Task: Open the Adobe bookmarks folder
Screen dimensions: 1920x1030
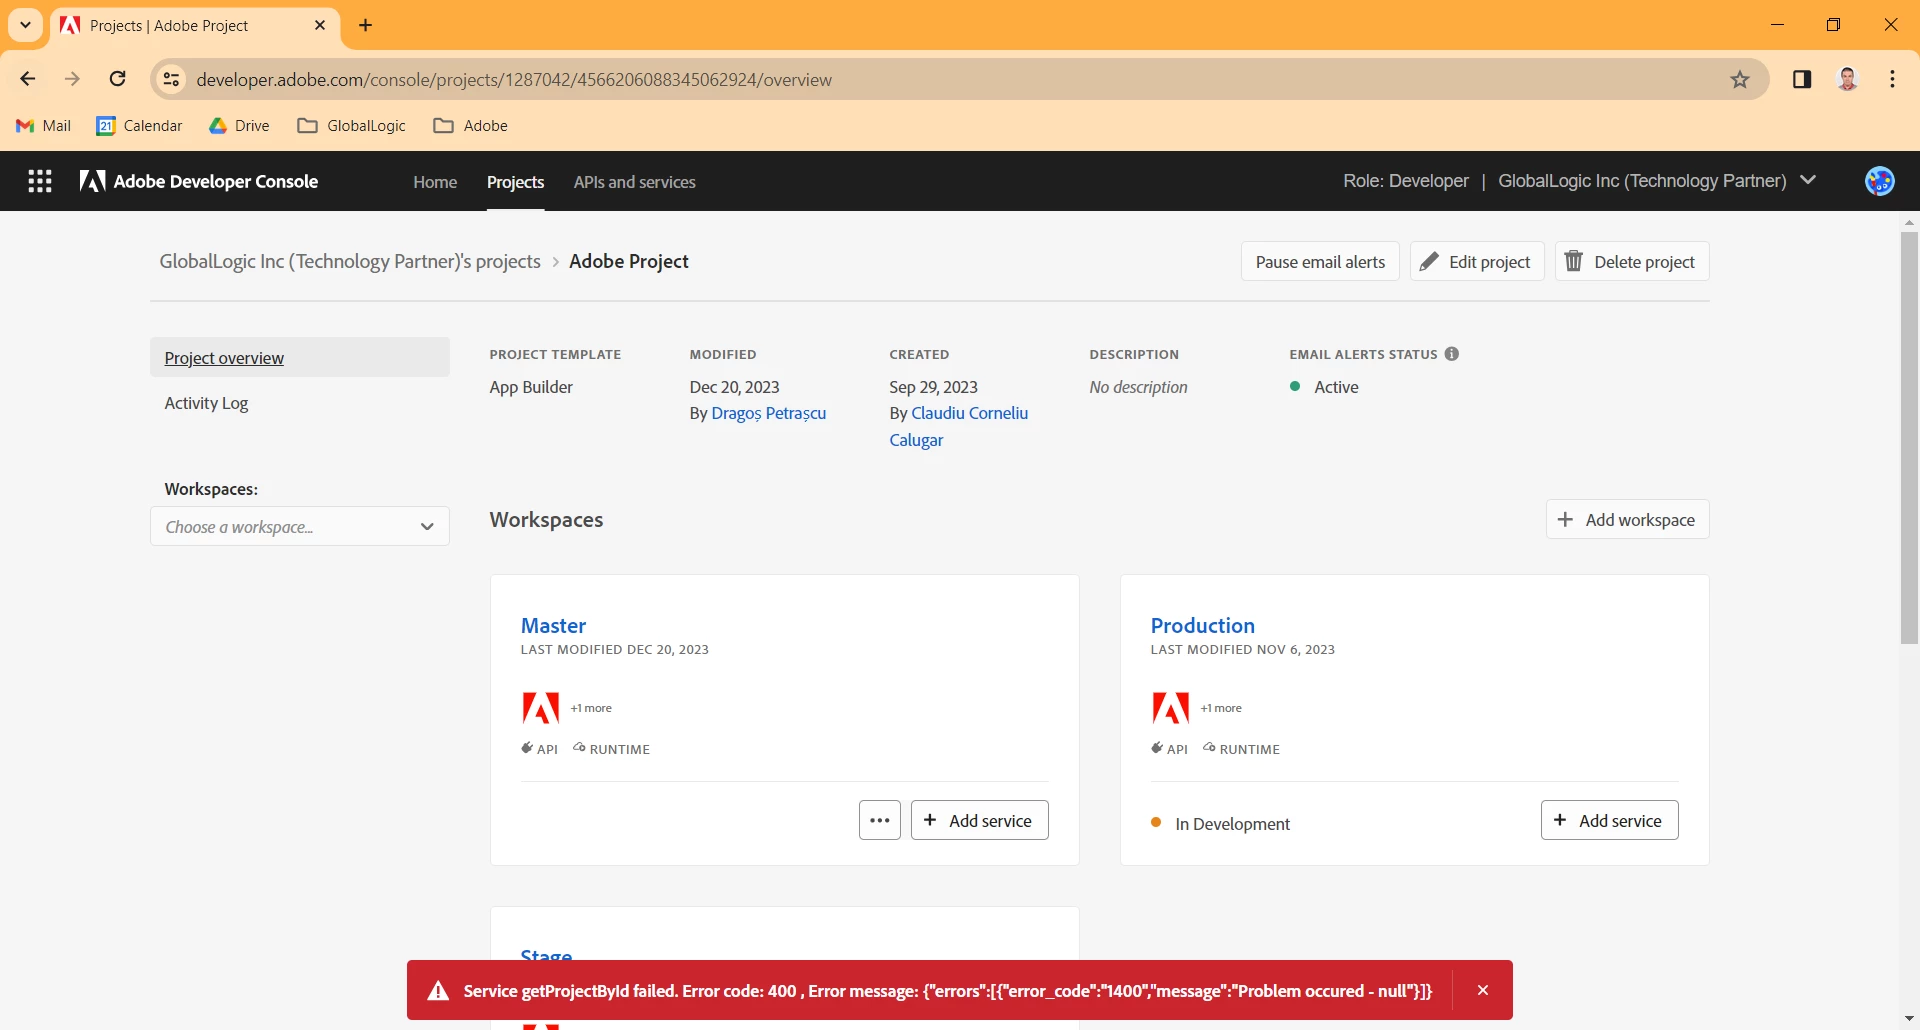Action: (x=470, y=125)
